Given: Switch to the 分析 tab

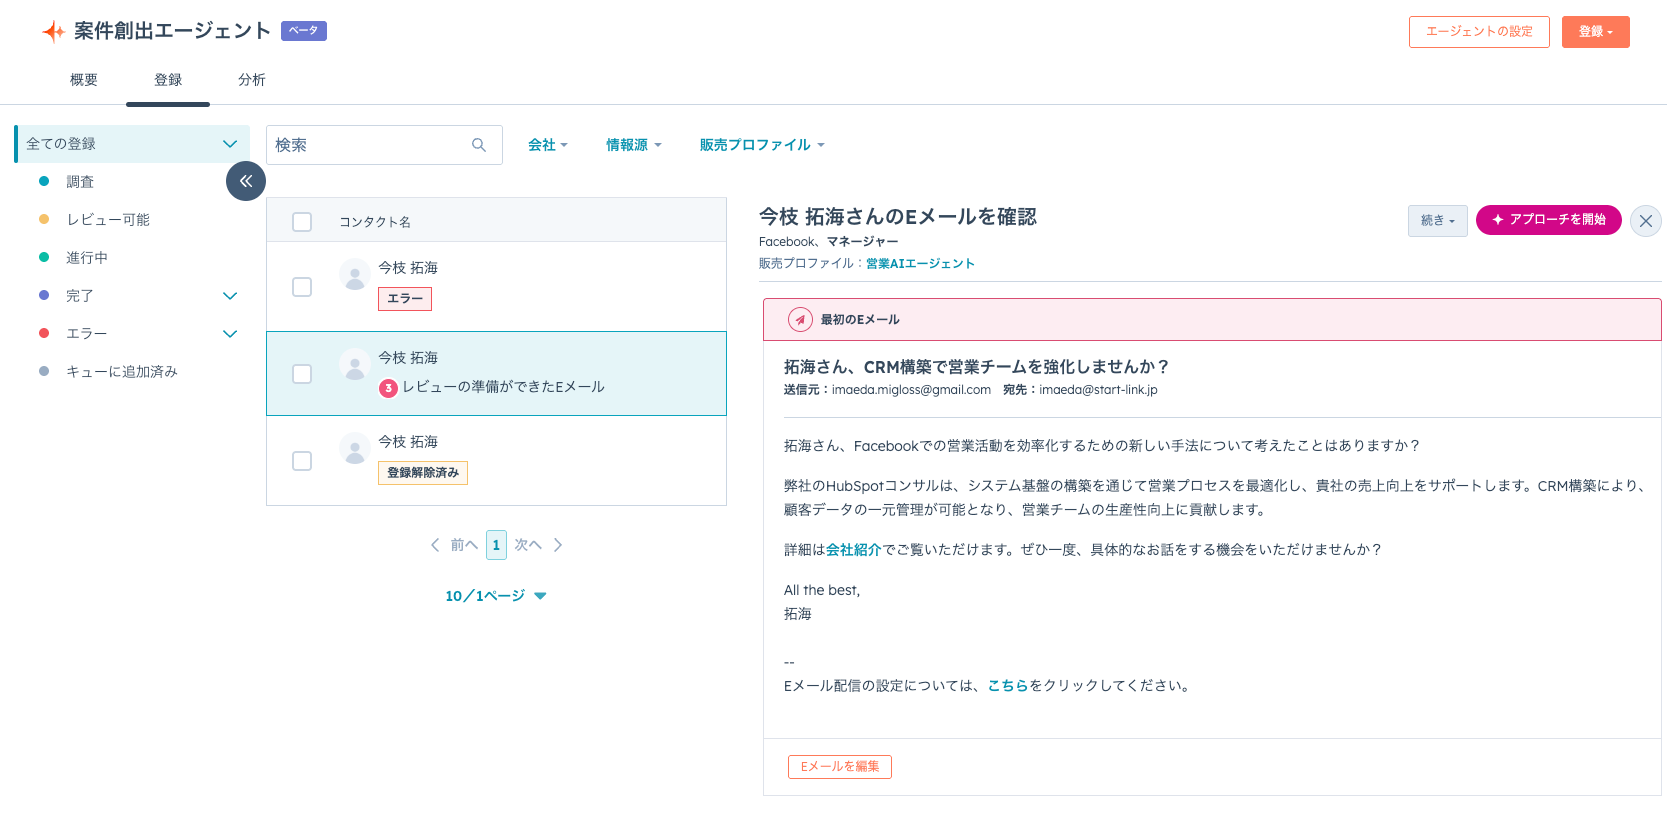Looking at the screenshot, I should coord(252,80).
